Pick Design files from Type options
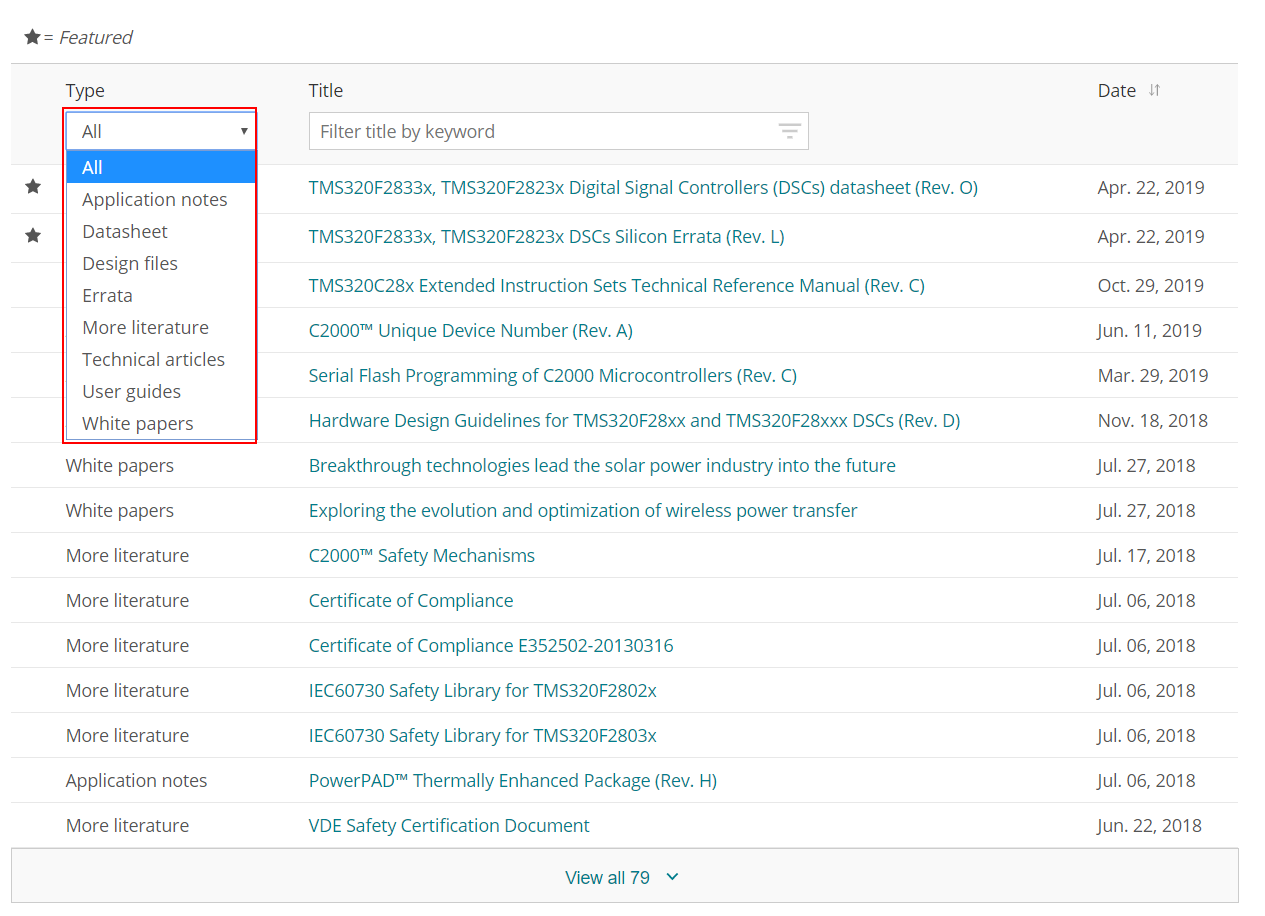1265x916 pixels. [x=130, y=263]
